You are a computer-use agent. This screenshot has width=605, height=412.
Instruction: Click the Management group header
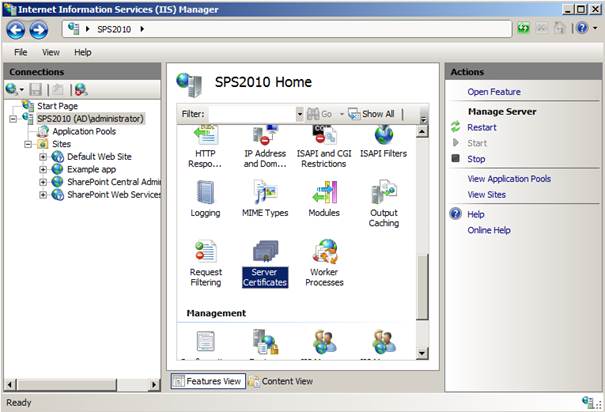coord(216,313)
